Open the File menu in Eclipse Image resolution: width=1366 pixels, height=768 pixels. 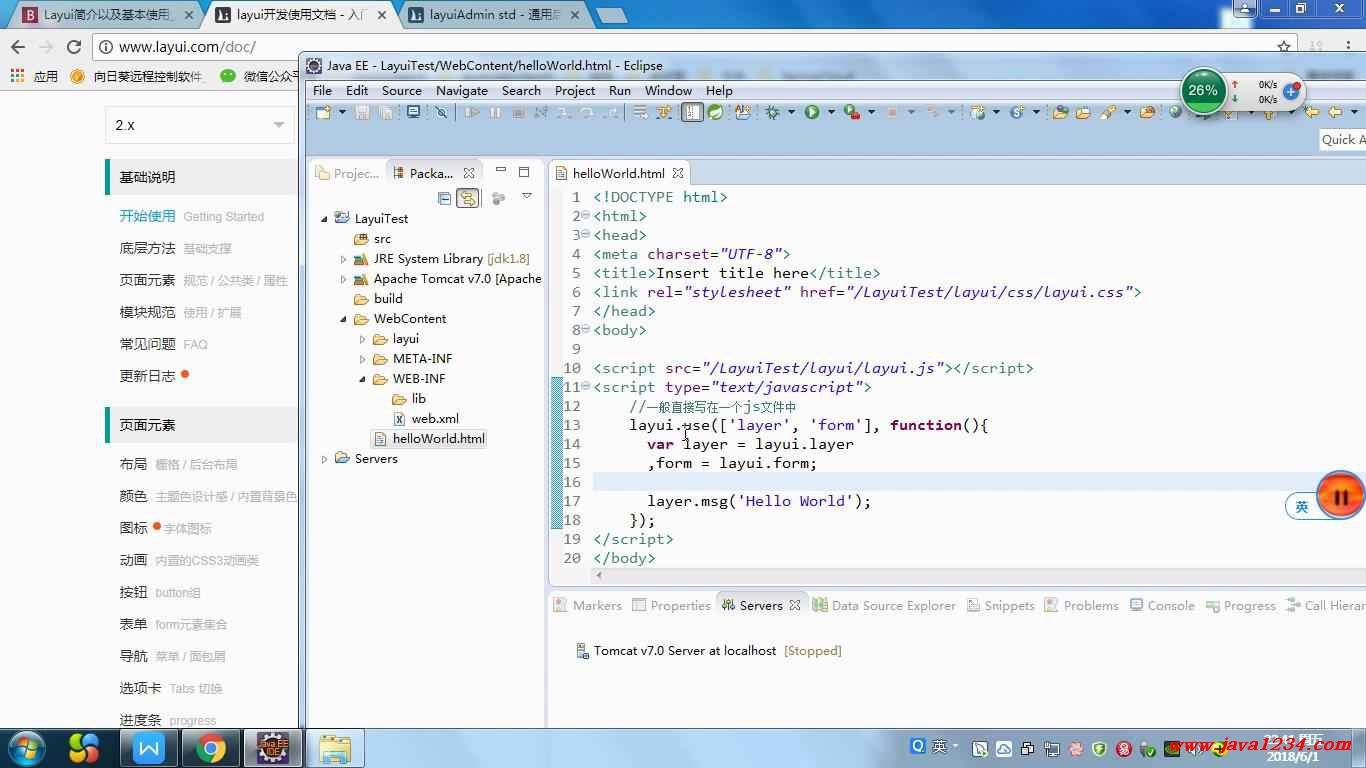pos(322,90)
